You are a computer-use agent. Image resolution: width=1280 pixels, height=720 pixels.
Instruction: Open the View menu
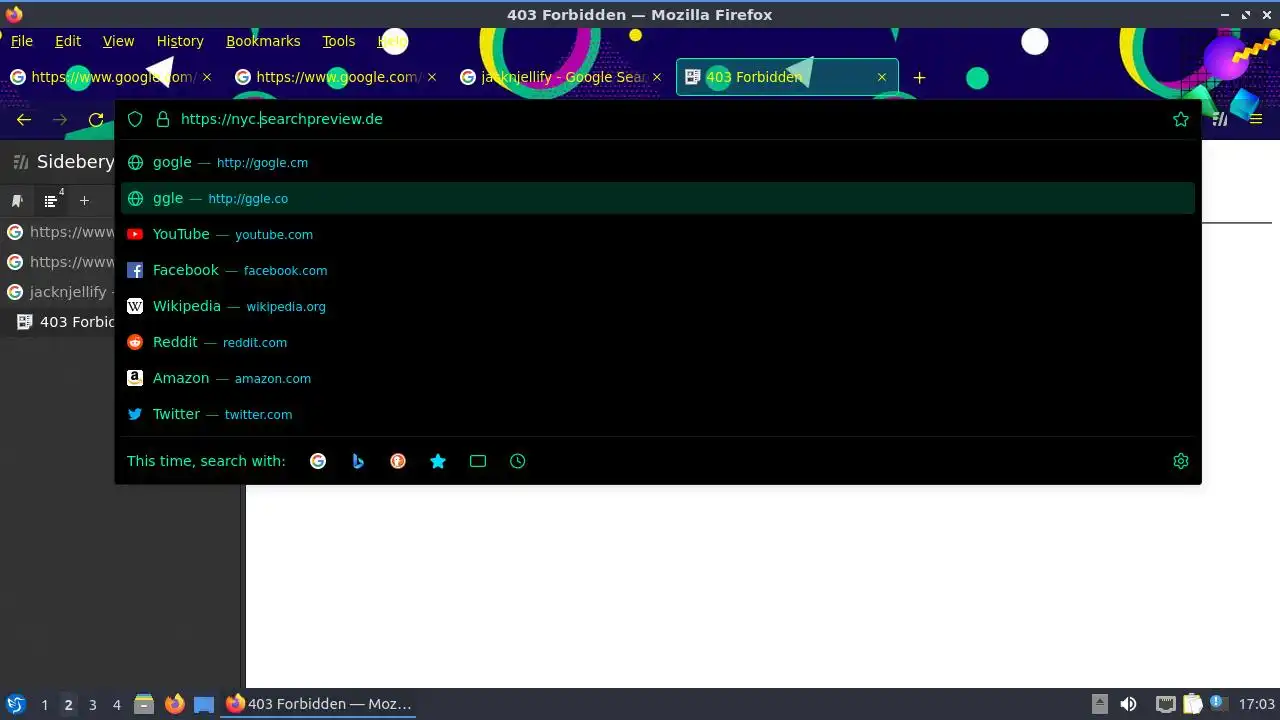[x=118, y=41]
